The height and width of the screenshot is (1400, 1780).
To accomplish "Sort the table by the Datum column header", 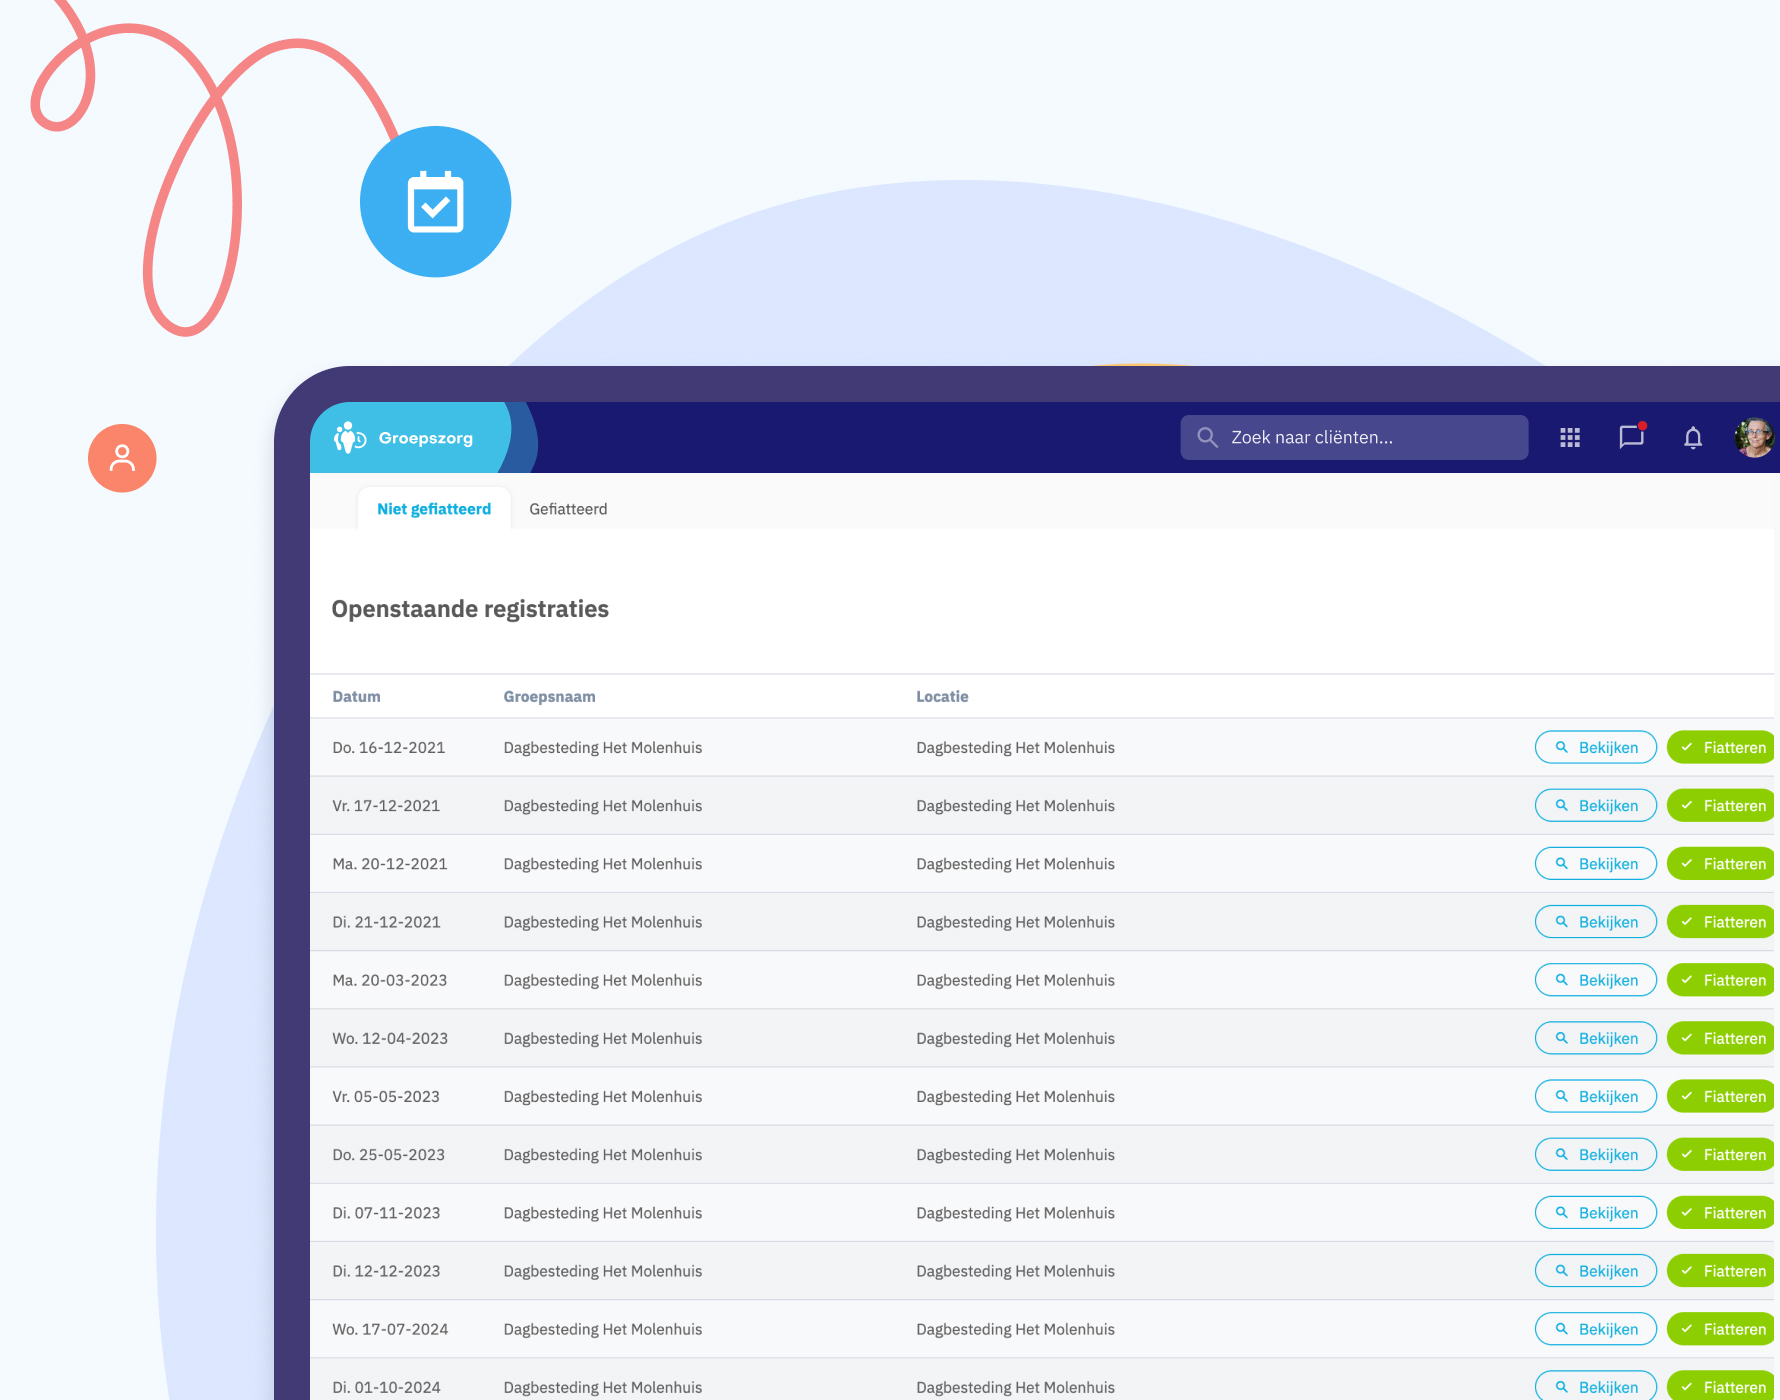I will (x=356, y=696).
